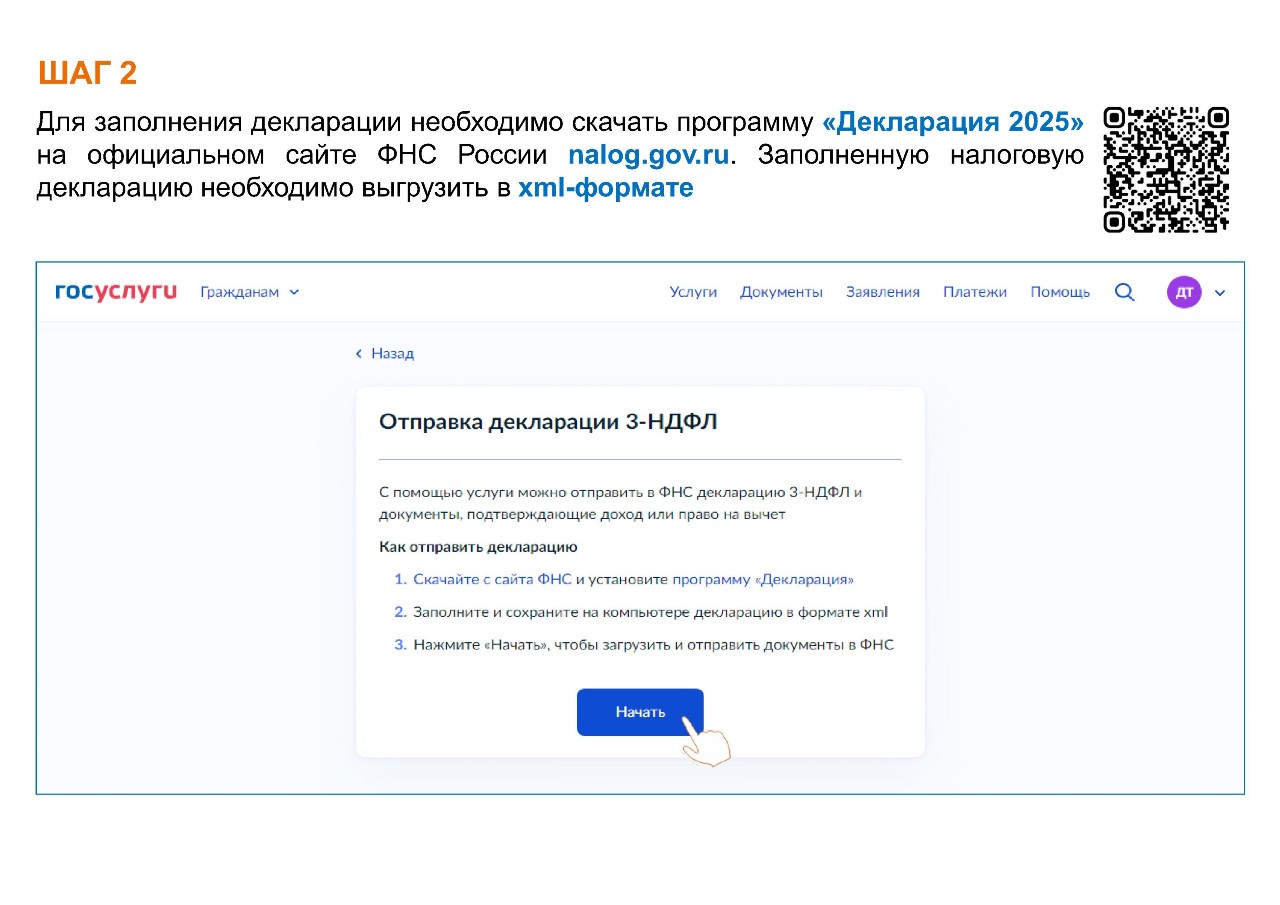Expand the Гражданам audience dropdown

point(249,292)
